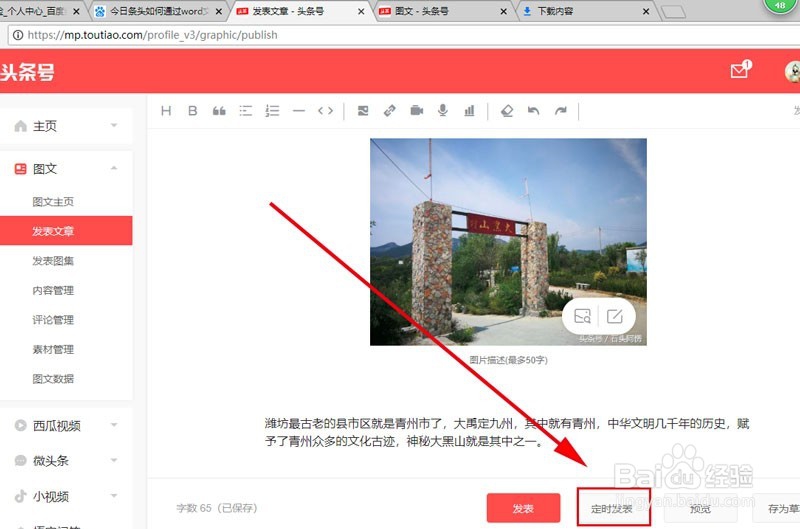Screen dimensions: 800x529
Task: Insert an image with the picture icon
Action: click(363, 111)
